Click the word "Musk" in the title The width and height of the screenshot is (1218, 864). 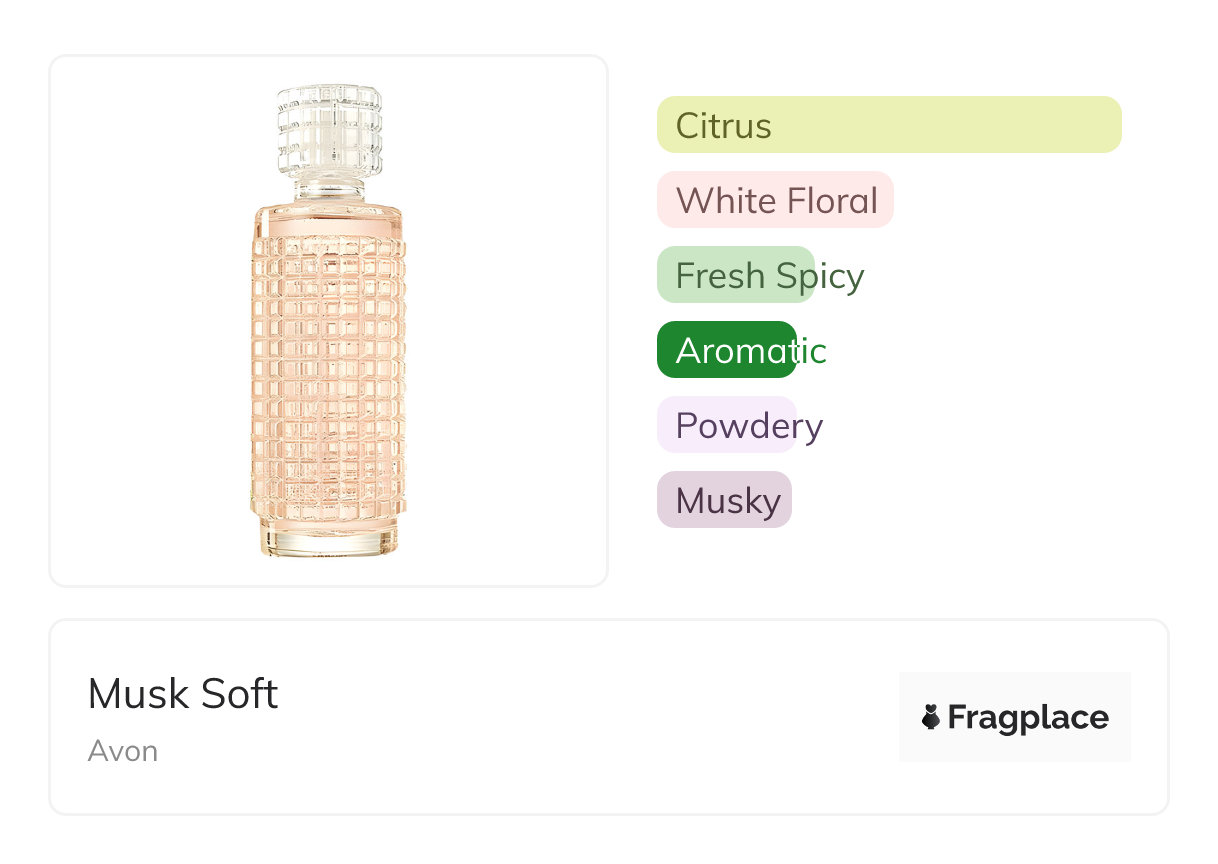point(133,693)
